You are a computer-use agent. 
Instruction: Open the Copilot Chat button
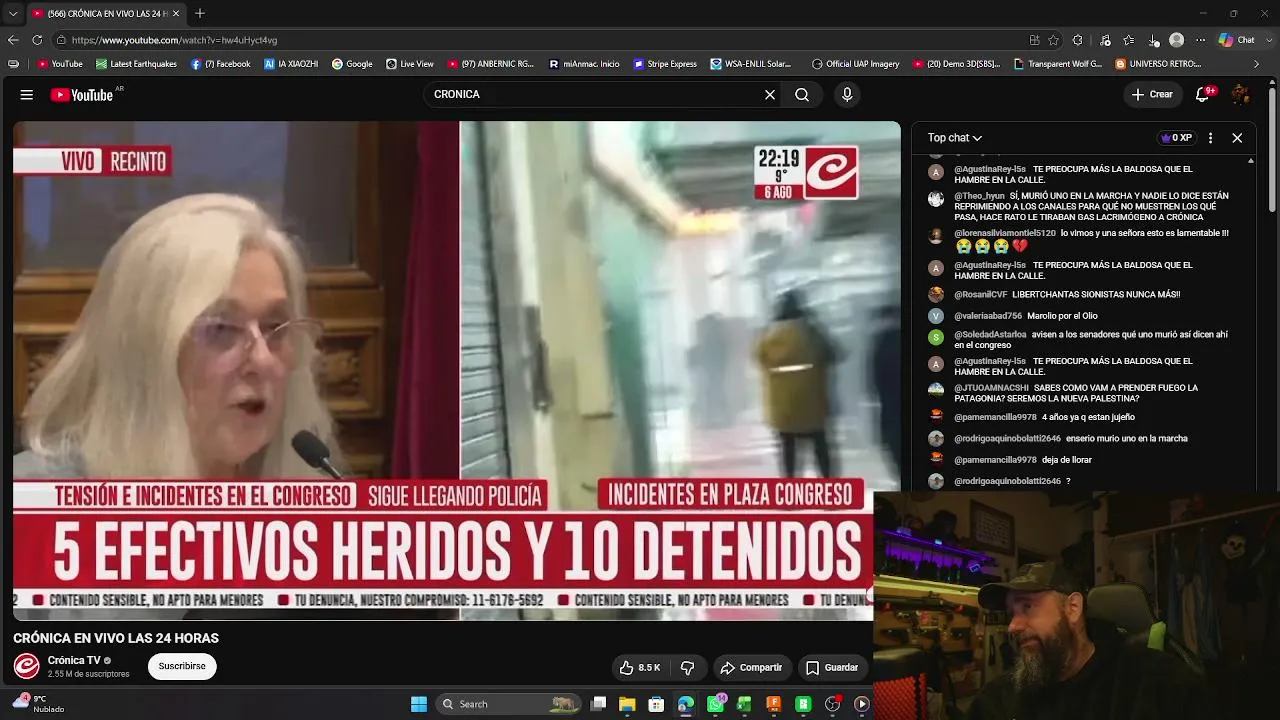tap(1236, 40)
